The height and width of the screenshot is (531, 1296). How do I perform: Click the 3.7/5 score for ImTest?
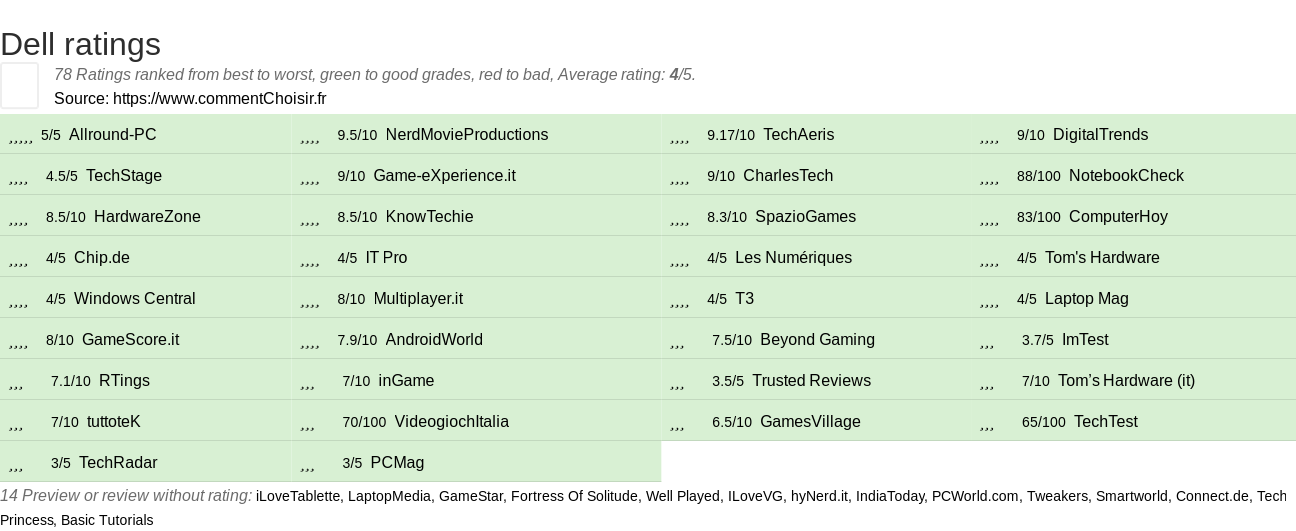pyautogui.click(x=1038, y=340)
